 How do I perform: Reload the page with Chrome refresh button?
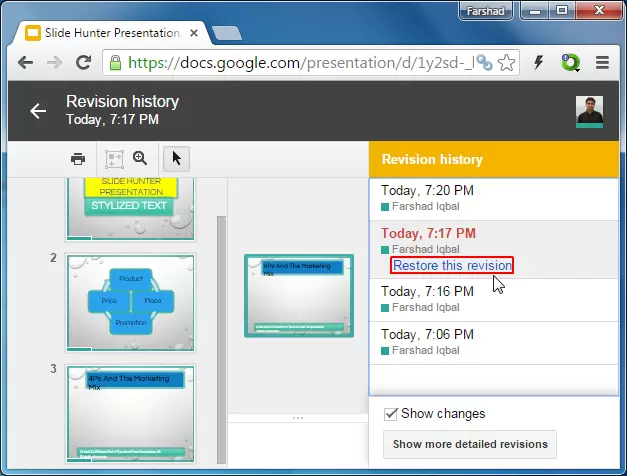84,62
